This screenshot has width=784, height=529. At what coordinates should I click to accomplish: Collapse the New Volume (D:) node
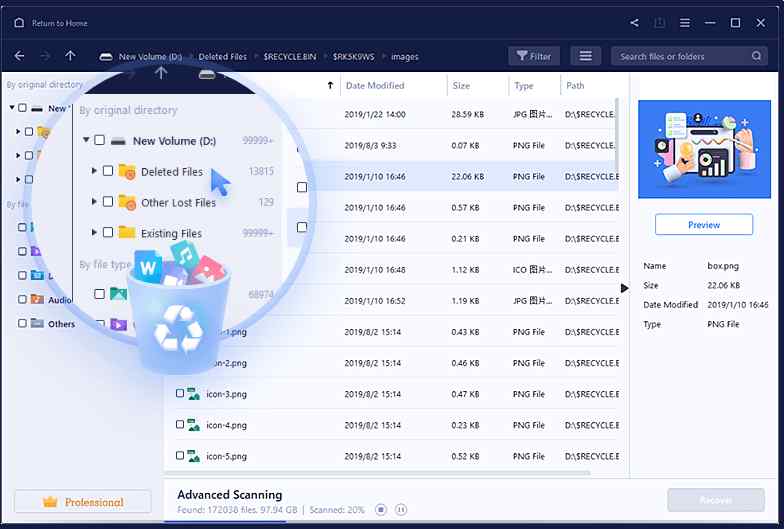[87, 141]
